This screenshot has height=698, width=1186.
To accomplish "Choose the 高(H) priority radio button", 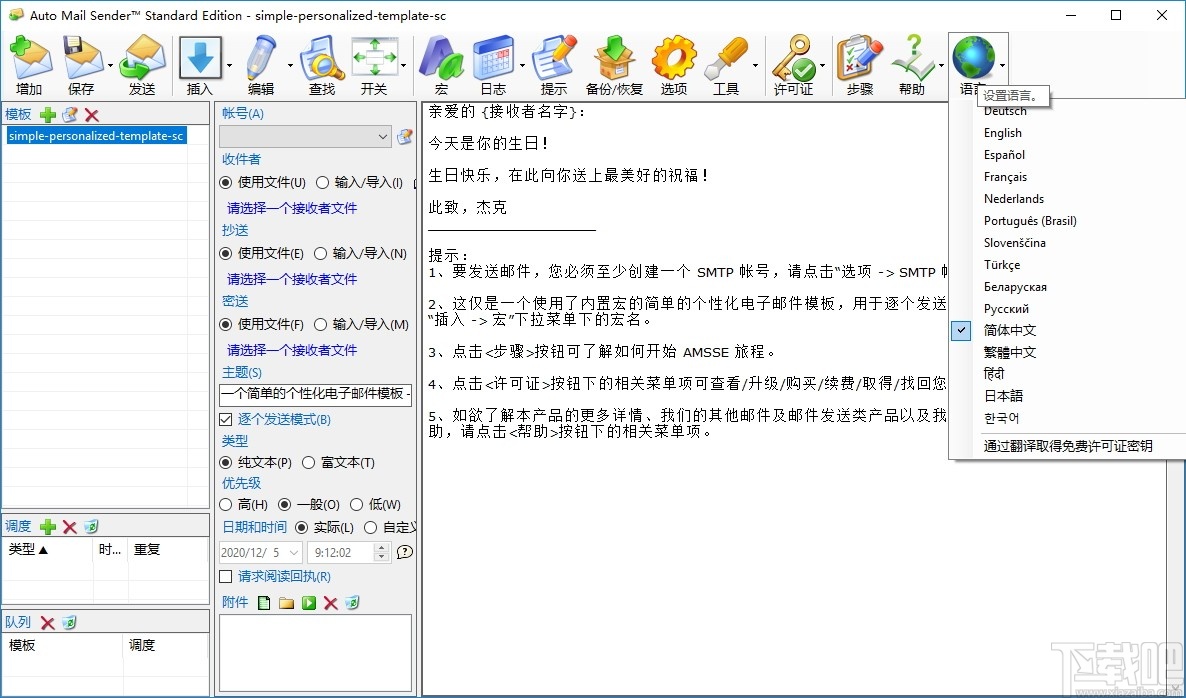I will click(x=227, y=505).
